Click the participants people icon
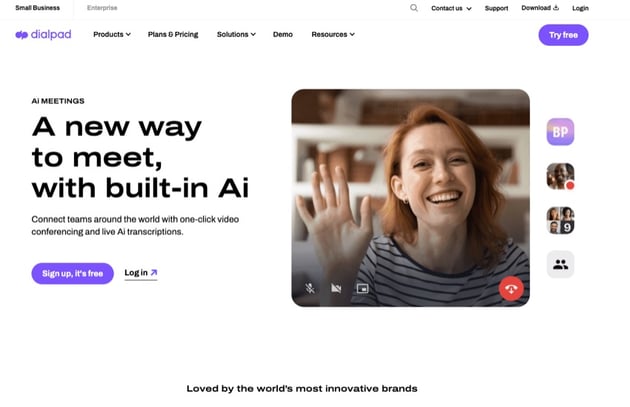630x407 pixels. [560, 264]
